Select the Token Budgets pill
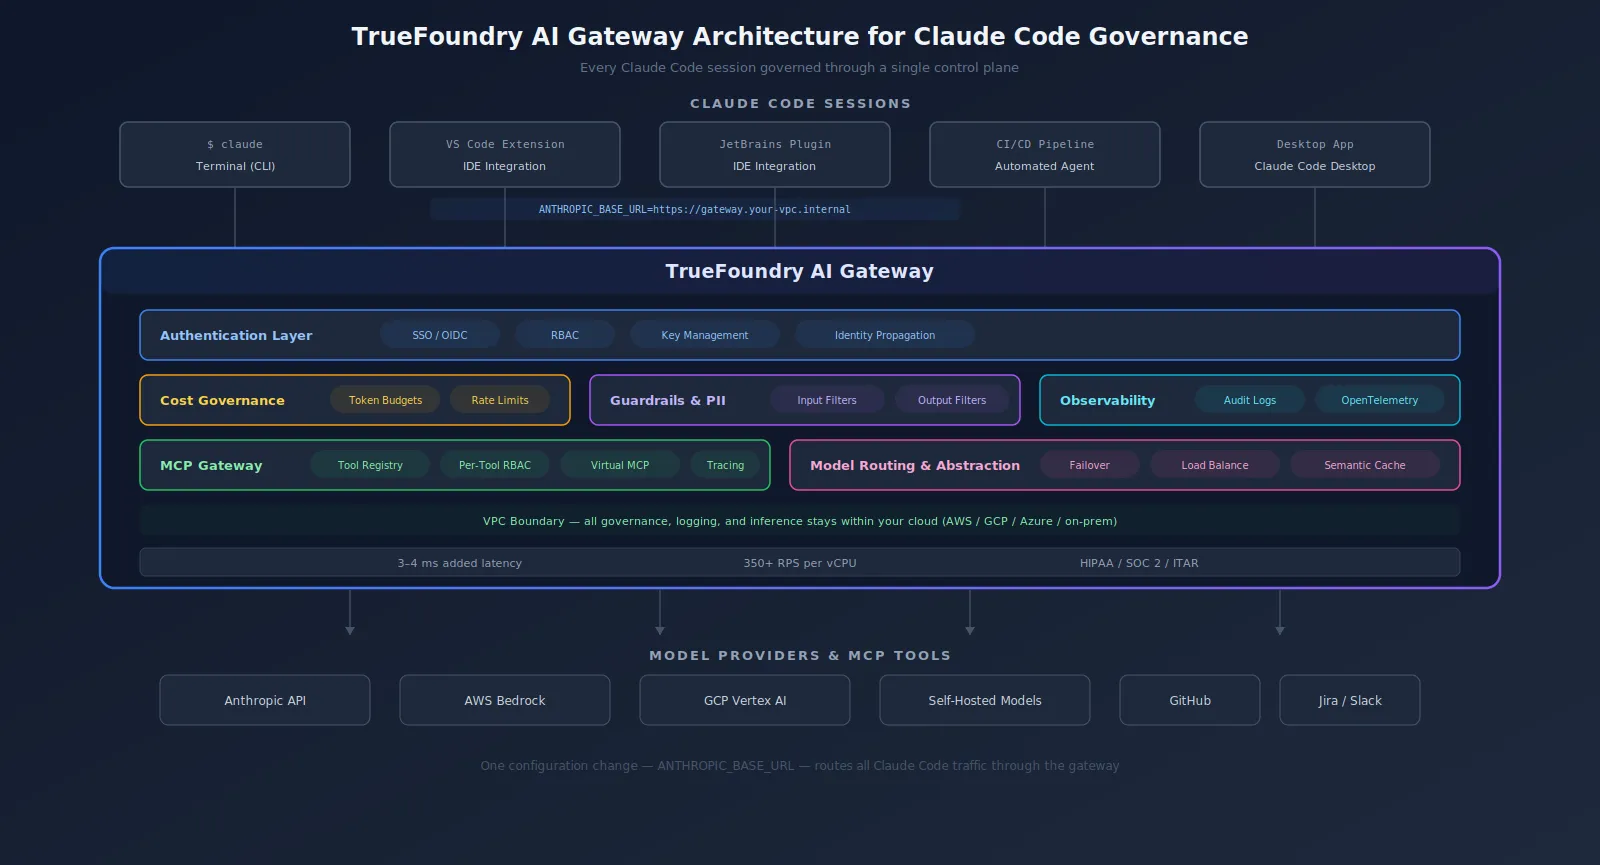1600x865 pixels. pyautogui.click(x=385, y=400)
